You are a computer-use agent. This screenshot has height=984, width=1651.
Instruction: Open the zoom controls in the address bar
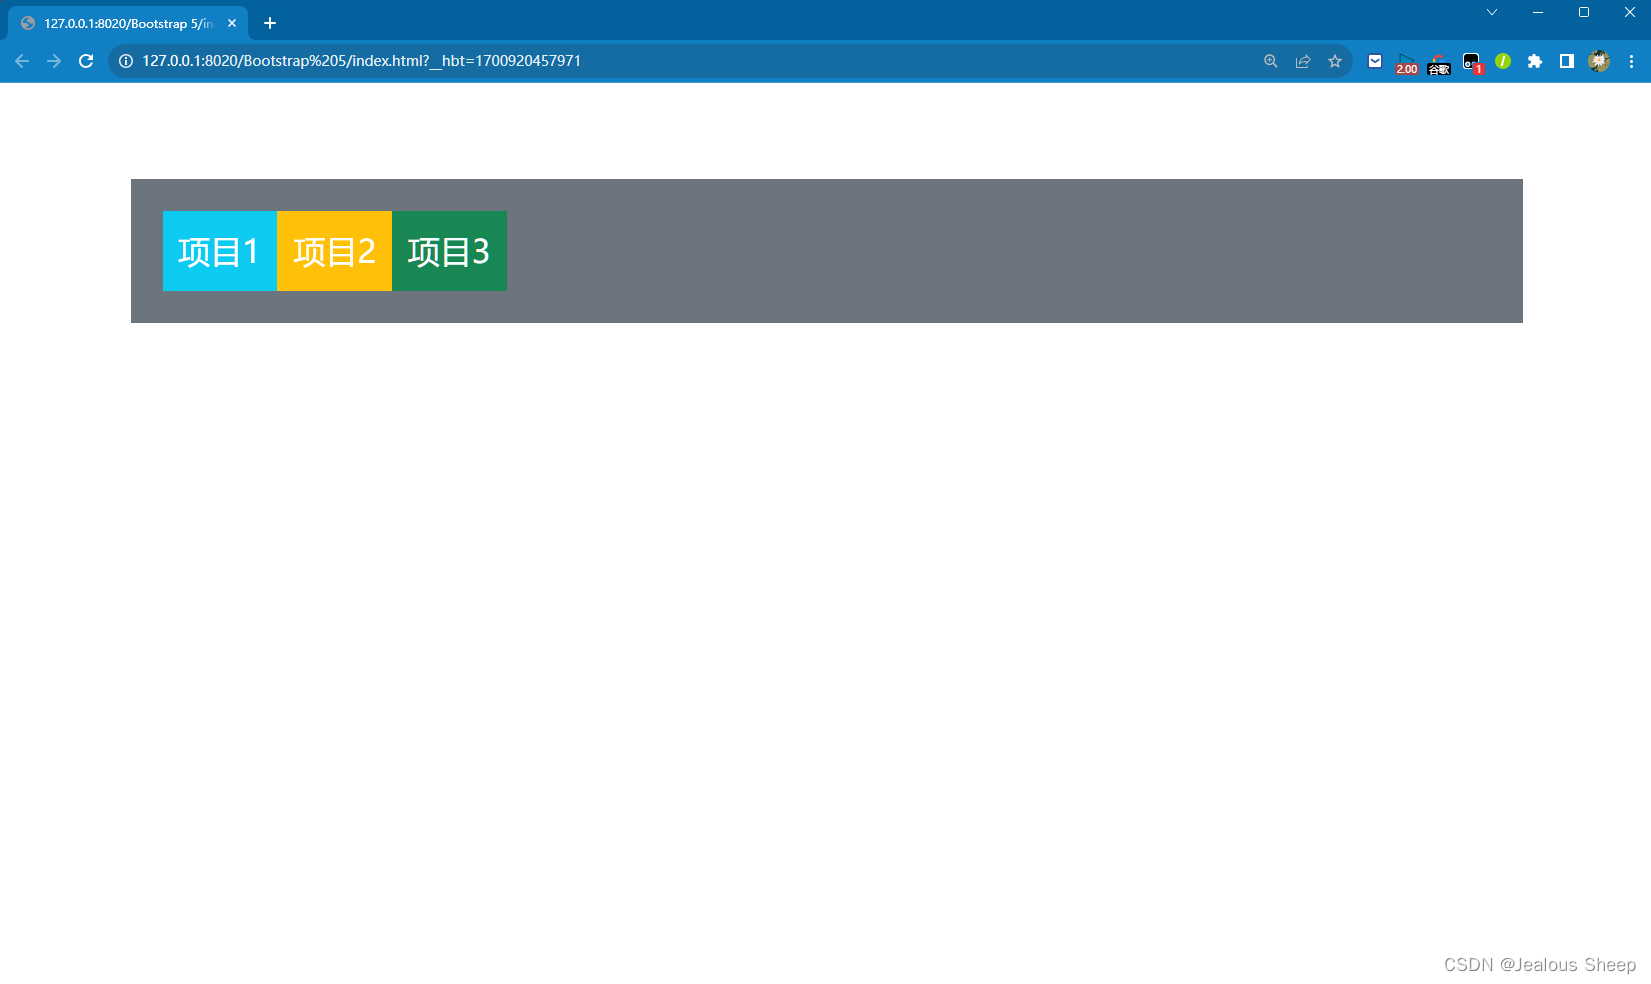[x=1269, y=61]
